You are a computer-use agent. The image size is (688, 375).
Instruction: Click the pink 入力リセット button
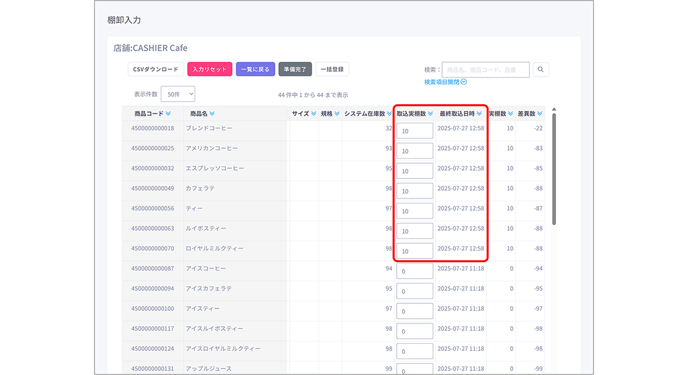click(x=210, y=69)
